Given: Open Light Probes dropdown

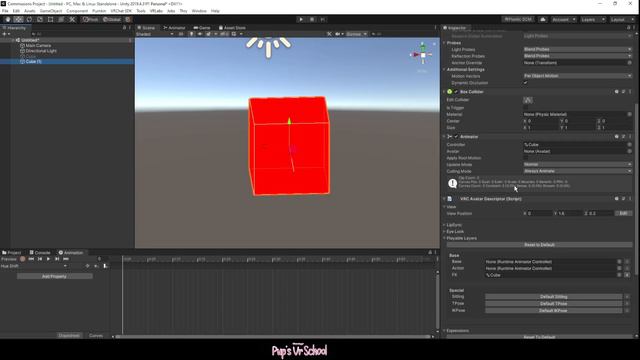Looking at the screenshot, I should pos(578,49).
